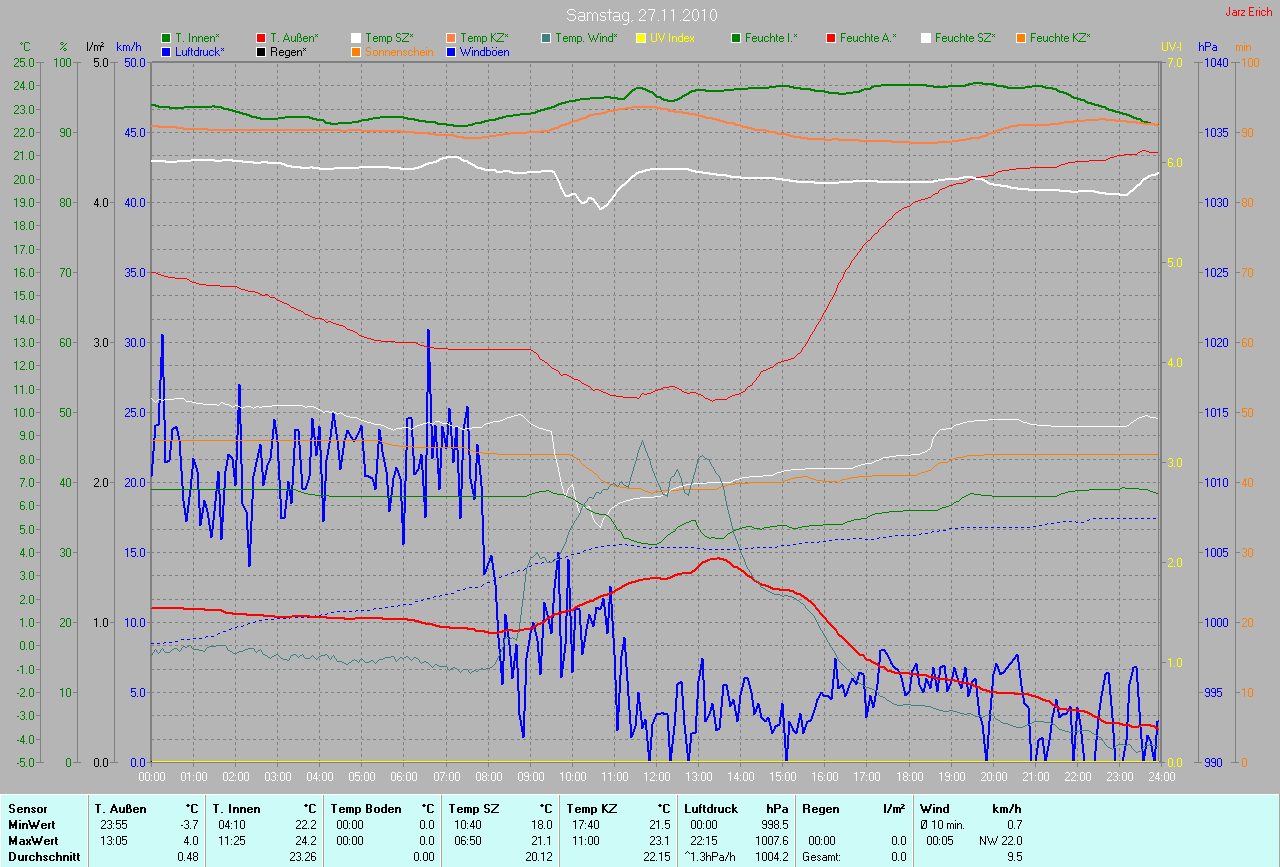Image resolution: width=1280 pixels, height=867 pixels.
Task: Click the 'Jarz Erich' author text
Action: (1249, 12)
